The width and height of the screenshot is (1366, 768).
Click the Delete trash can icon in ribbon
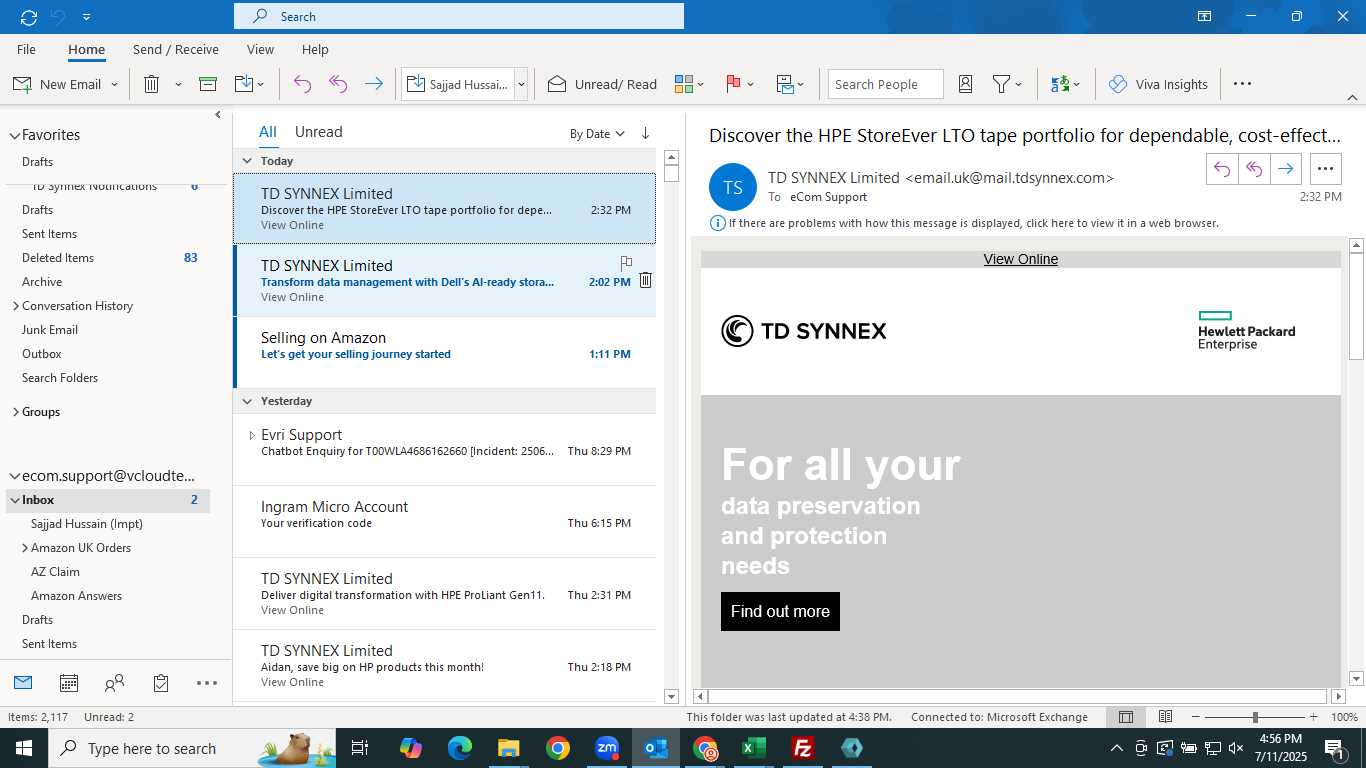click(152, 84)
